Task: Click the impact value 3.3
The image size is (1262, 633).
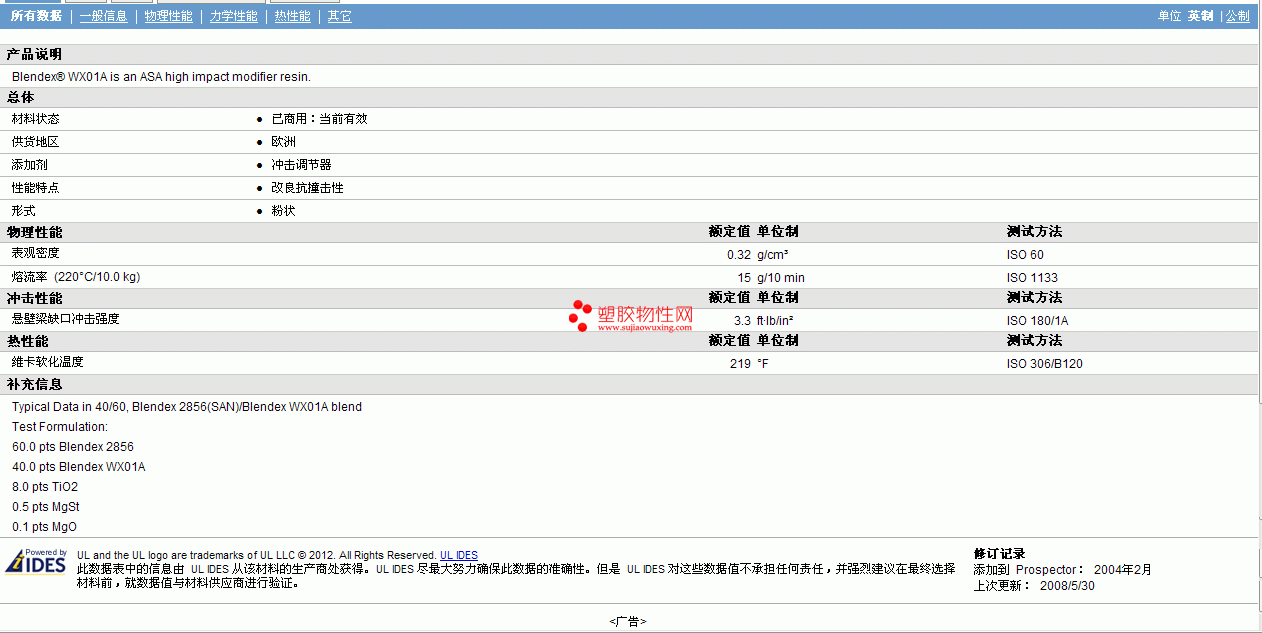Action: 742,321
